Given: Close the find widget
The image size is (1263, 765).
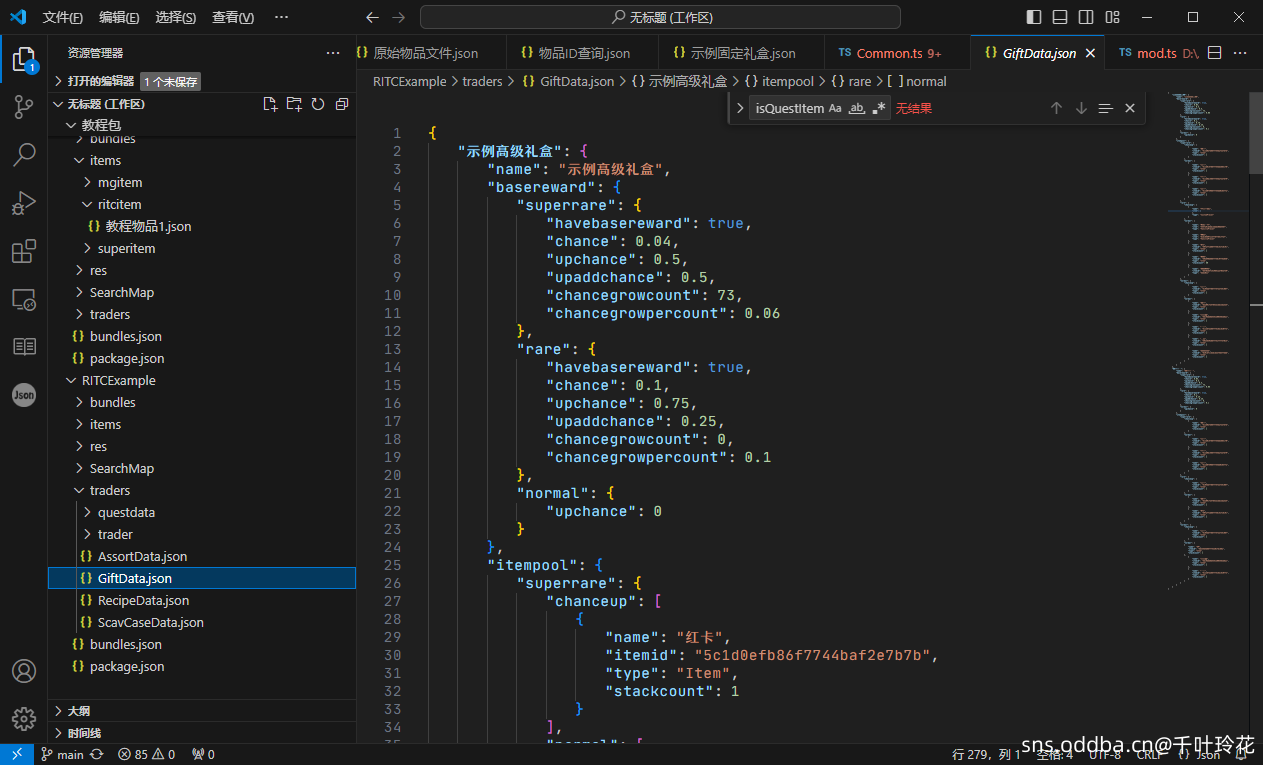Looking at the screenshot, I should [x=1130, y=108].
